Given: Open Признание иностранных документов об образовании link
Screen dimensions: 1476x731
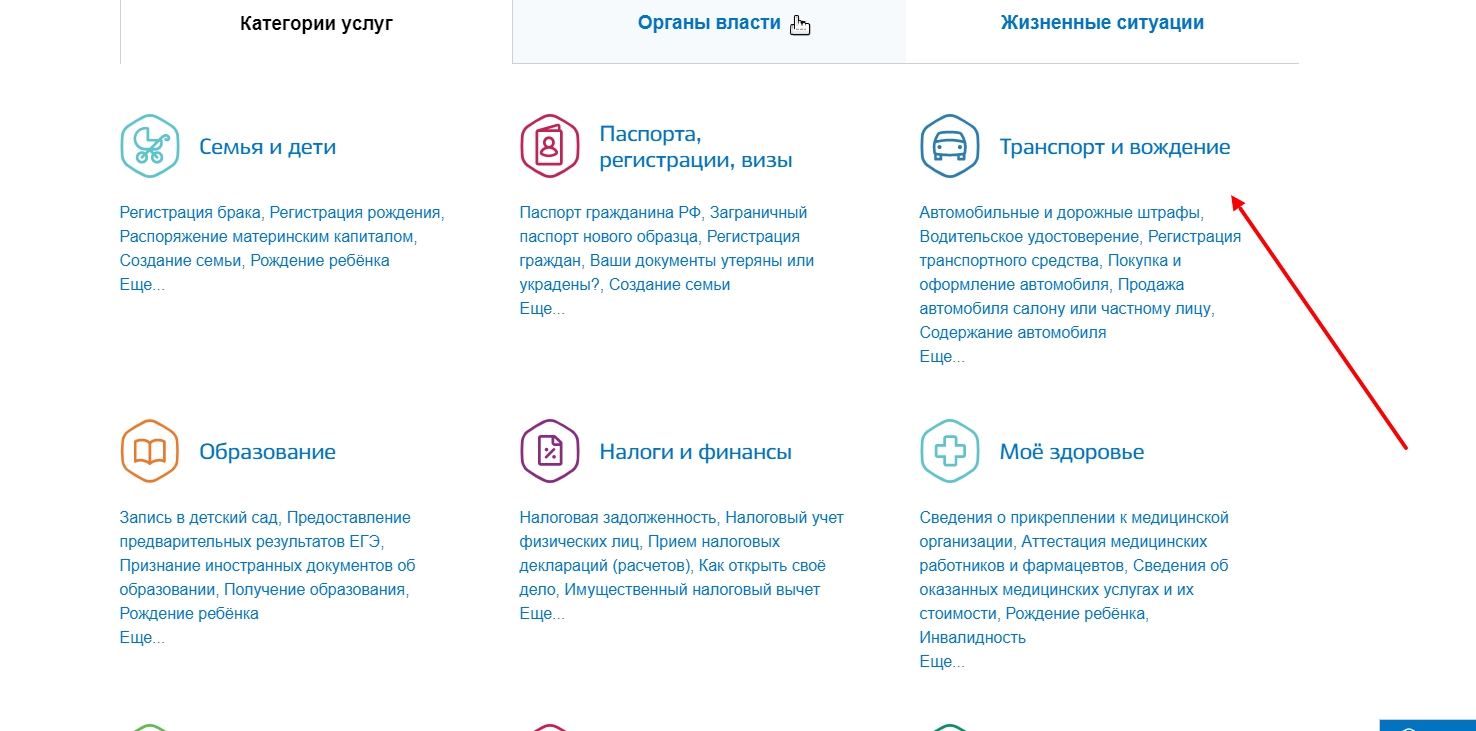Looking at the screenshot, I should [267, 578].
